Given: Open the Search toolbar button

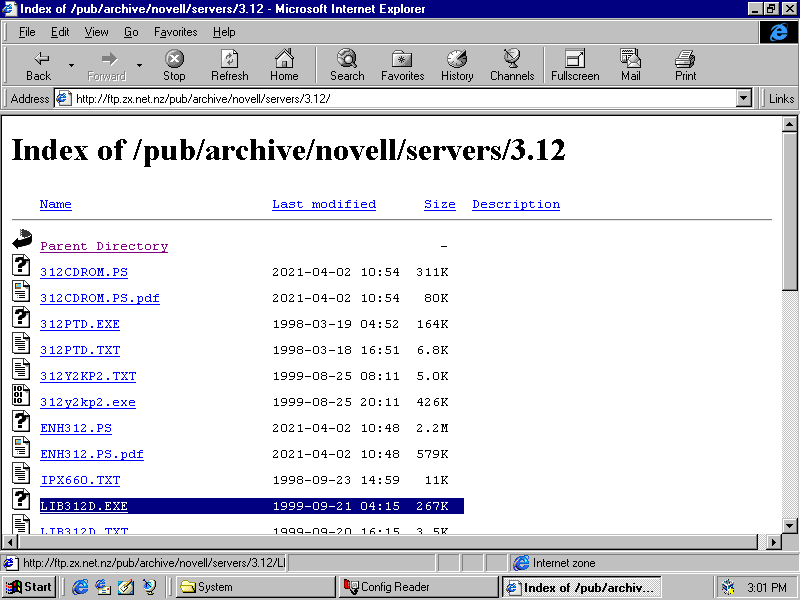Looking at the screenshot, I should pos(347,65).
